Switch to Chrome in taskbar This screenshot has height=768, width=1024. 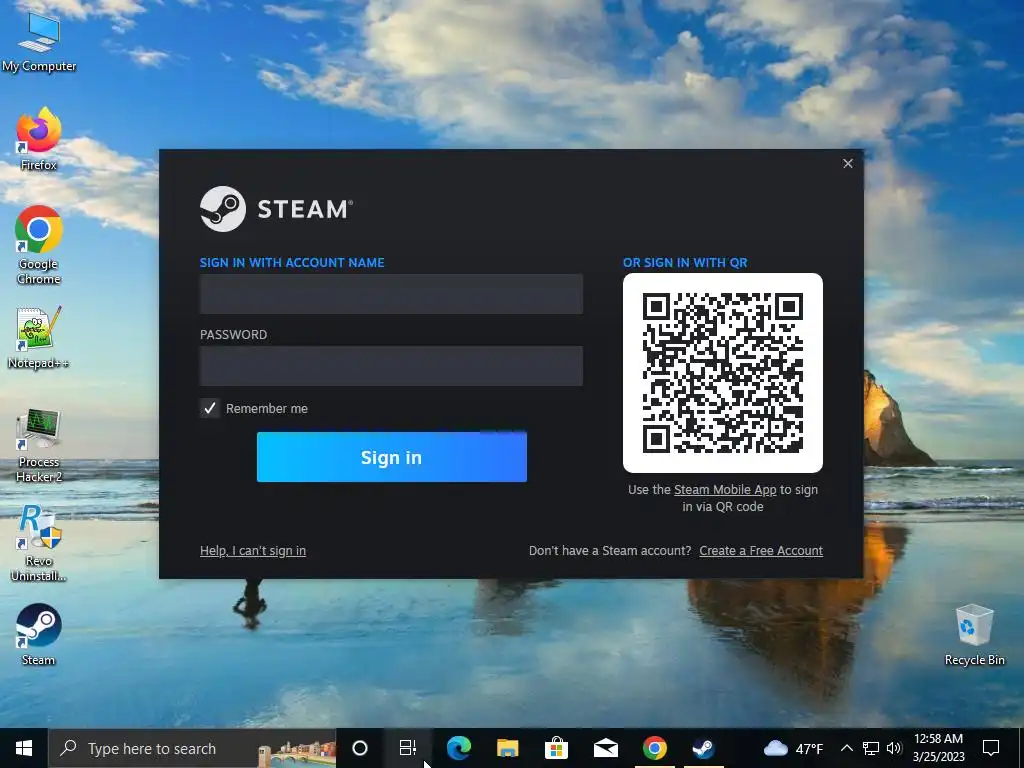tap(654, 748)
